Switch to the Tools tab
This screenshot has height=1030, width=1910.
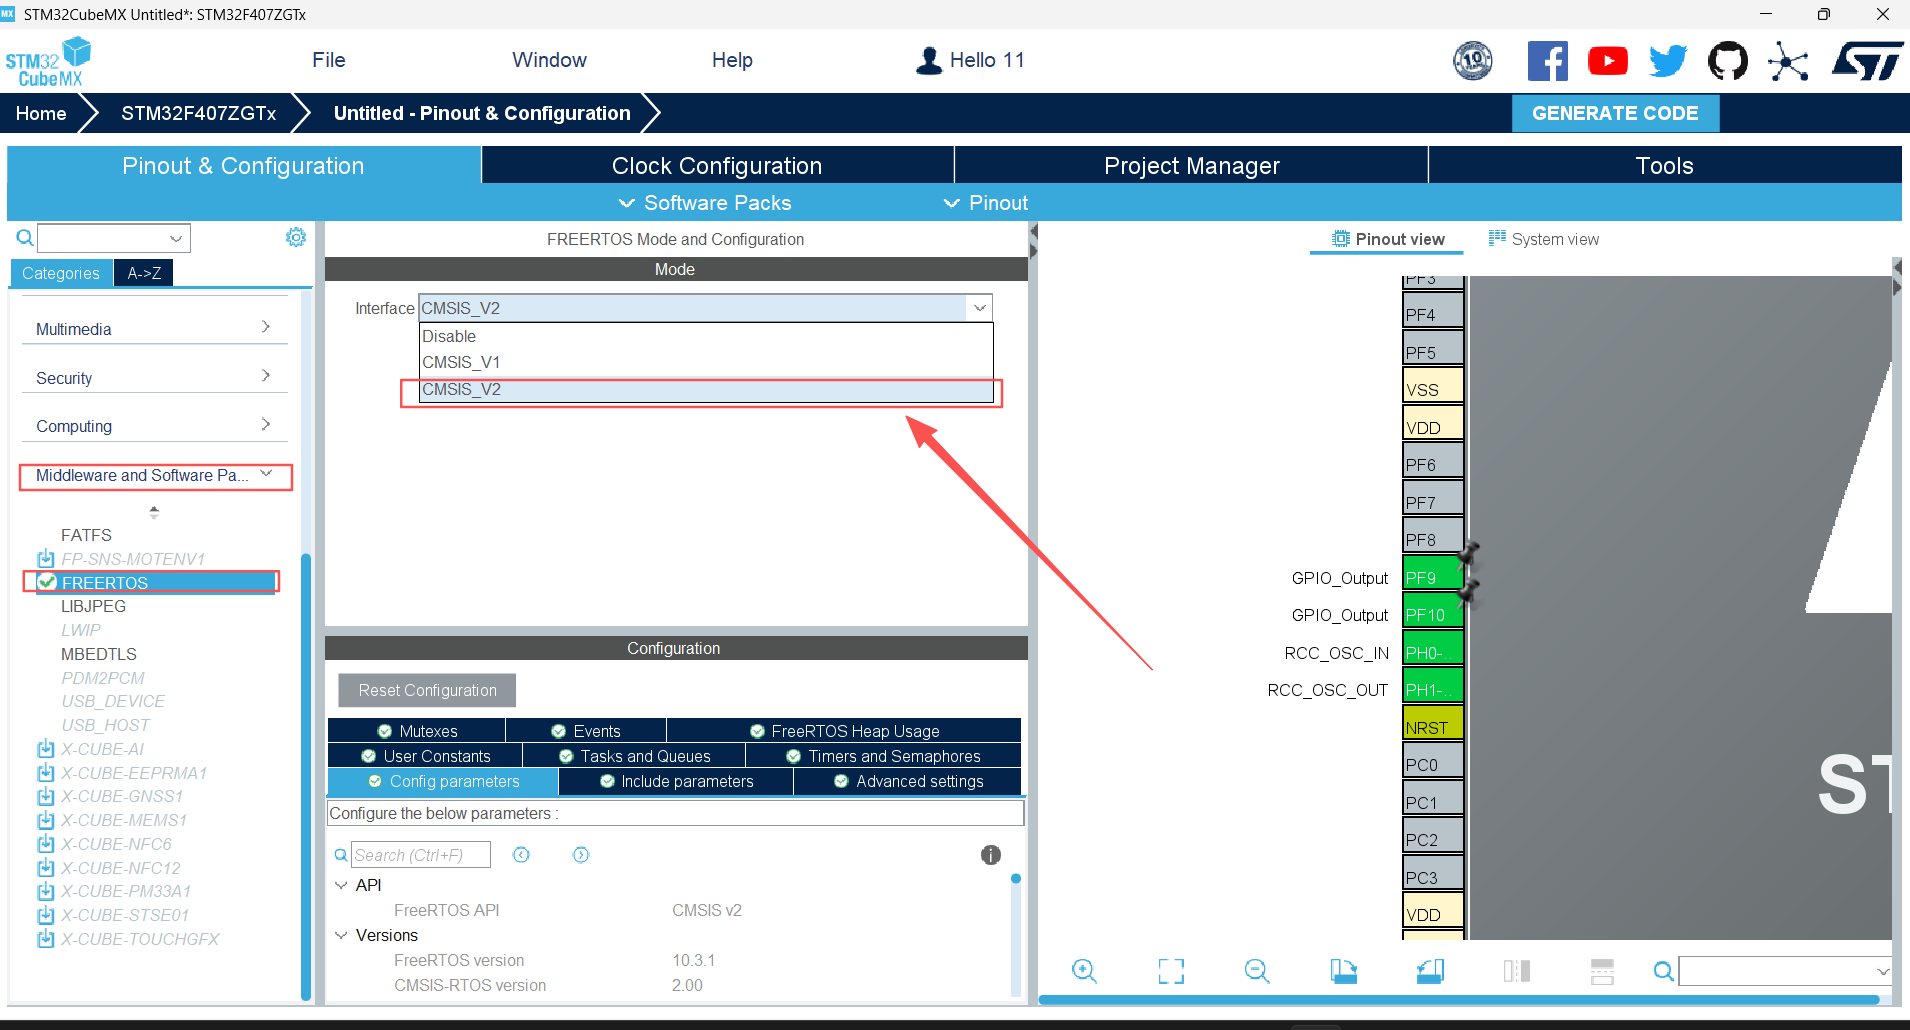(1665, 166)
